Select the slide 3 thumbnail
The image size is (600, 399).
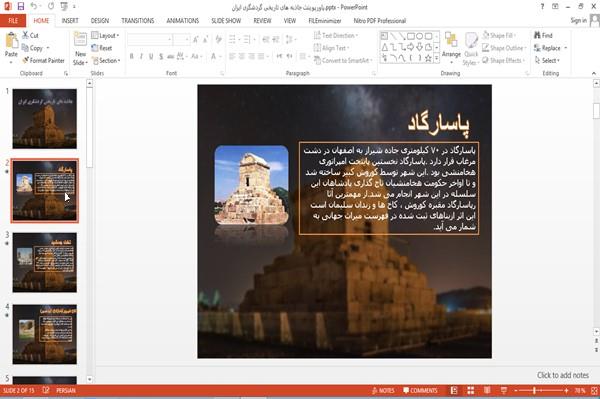coord(44,262)
